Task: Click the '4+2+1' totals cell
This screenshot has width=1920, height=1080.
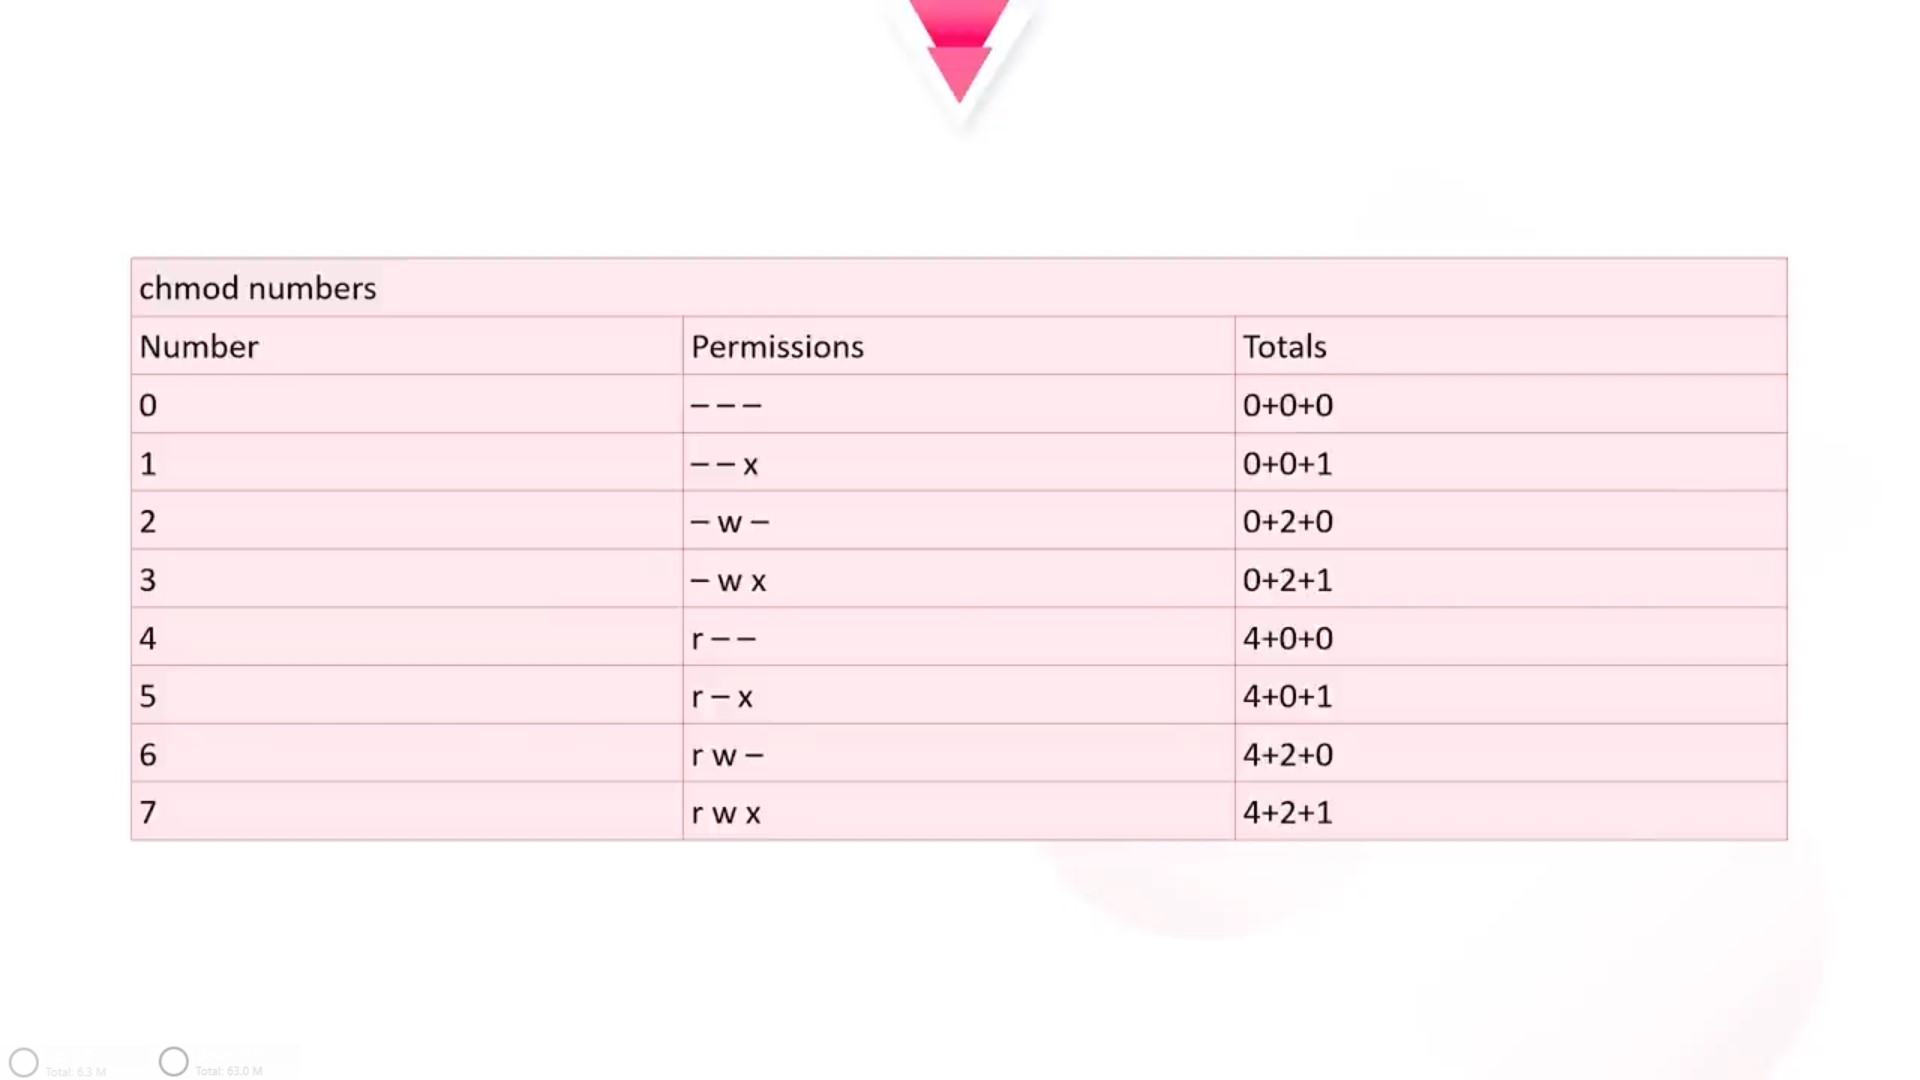Action: pos(1287,812)
